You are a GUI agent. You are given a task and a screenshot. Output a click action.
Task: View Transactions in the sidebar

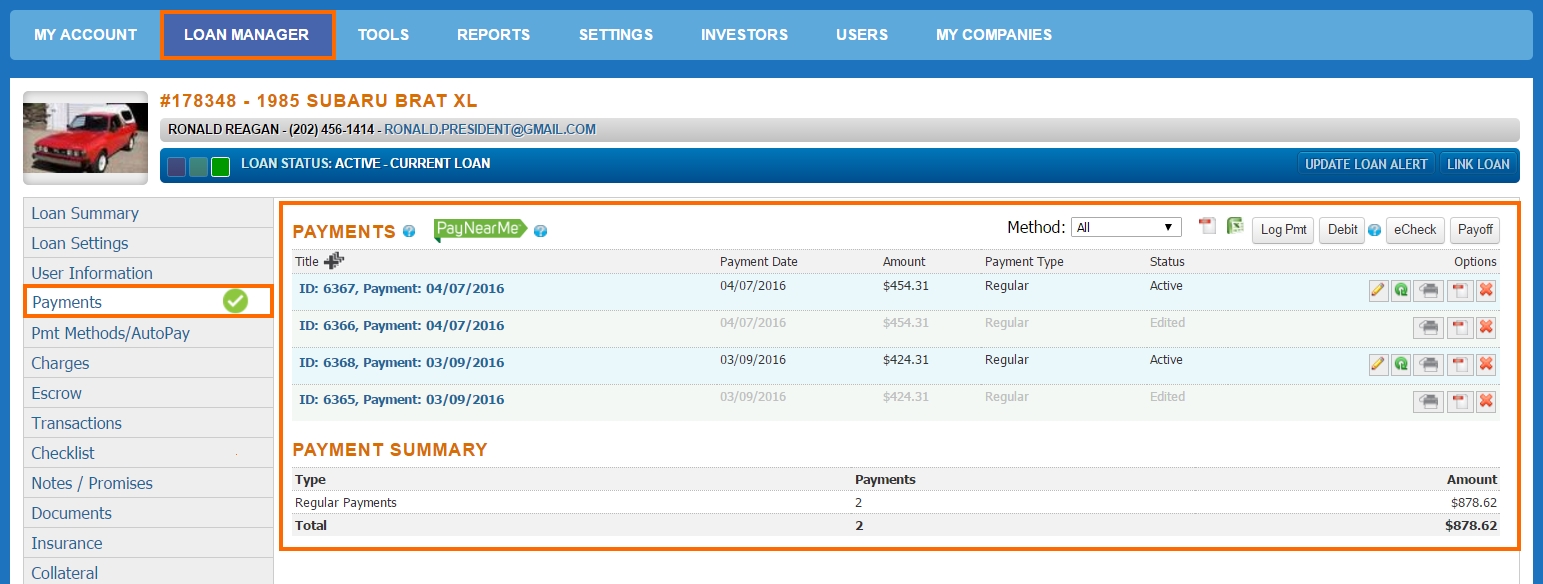click(x=148, y=423)
